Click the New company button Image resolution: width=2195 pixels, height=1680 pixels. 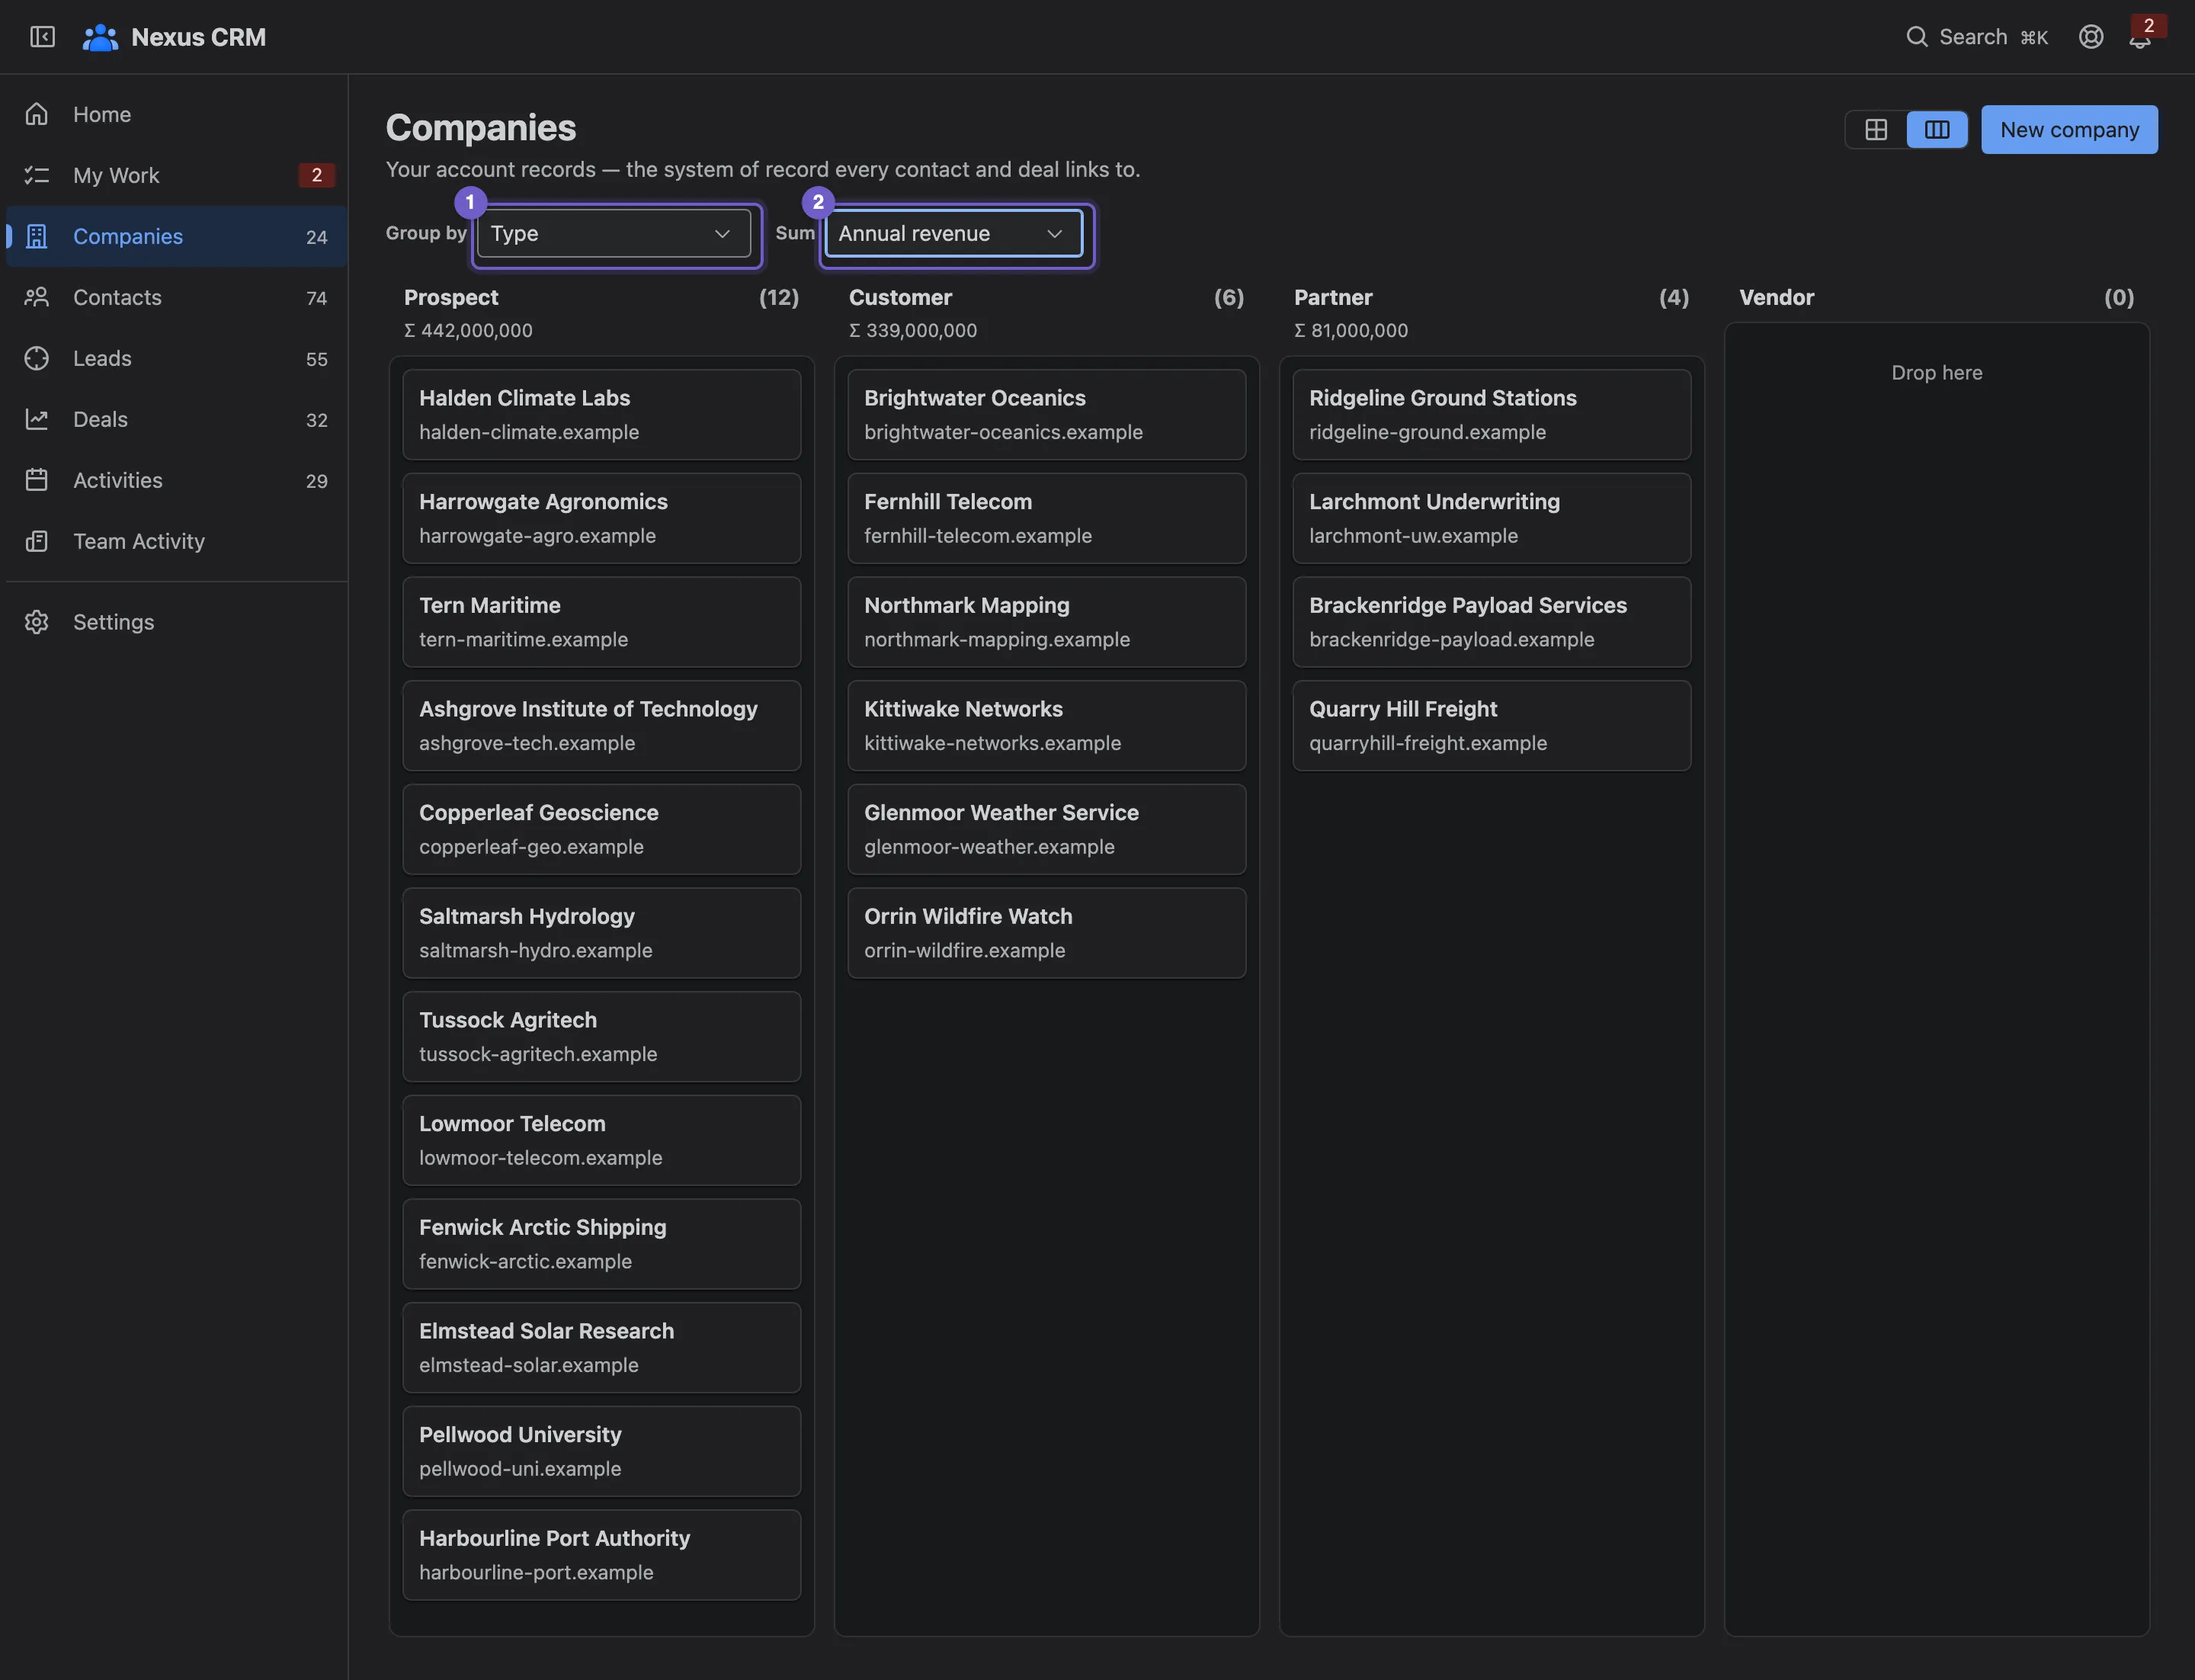2069,130
